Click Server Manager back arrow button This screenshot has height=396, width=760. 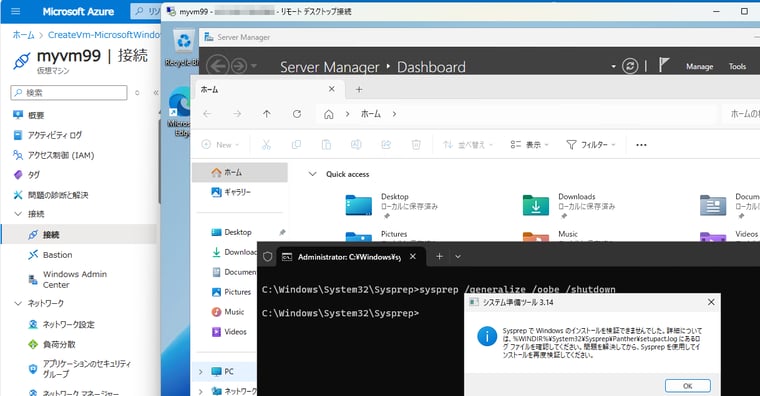click(x=218, y=65)
